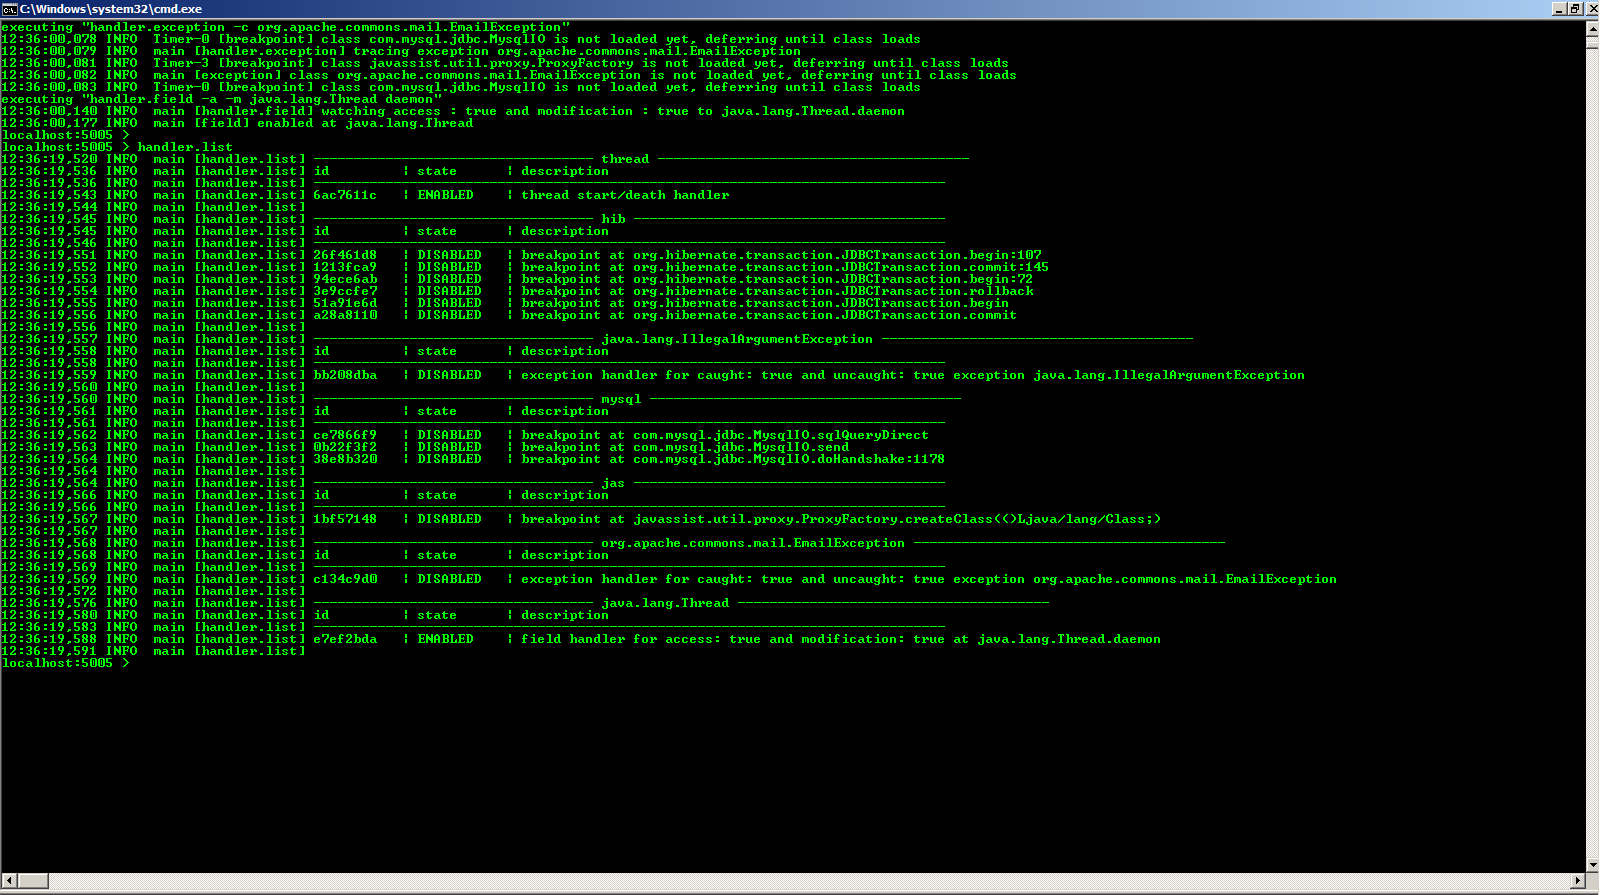Click handler id 38e8b320
The image size is (1600, 895).
click(345, 459)
